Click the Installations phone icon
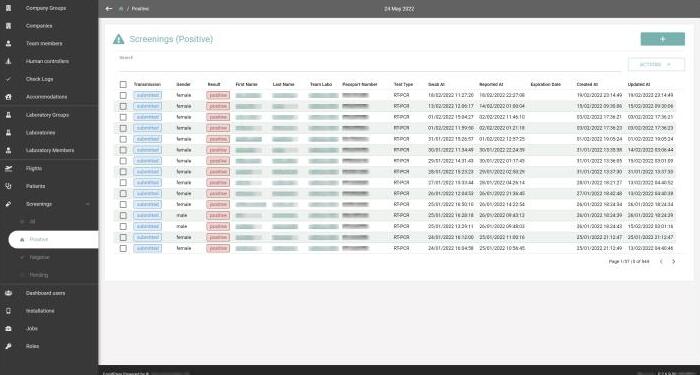700x375 pixels. click(8, 311)
